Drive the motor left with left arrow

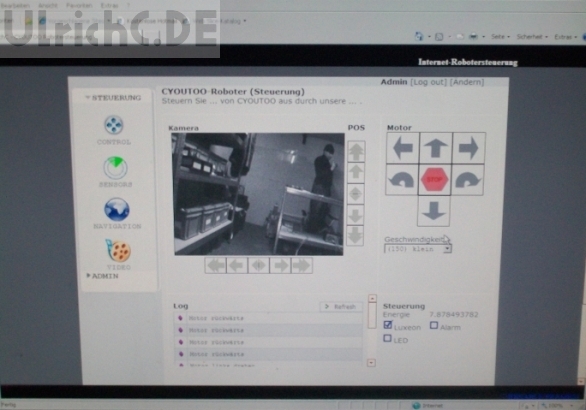coord(403,148)
